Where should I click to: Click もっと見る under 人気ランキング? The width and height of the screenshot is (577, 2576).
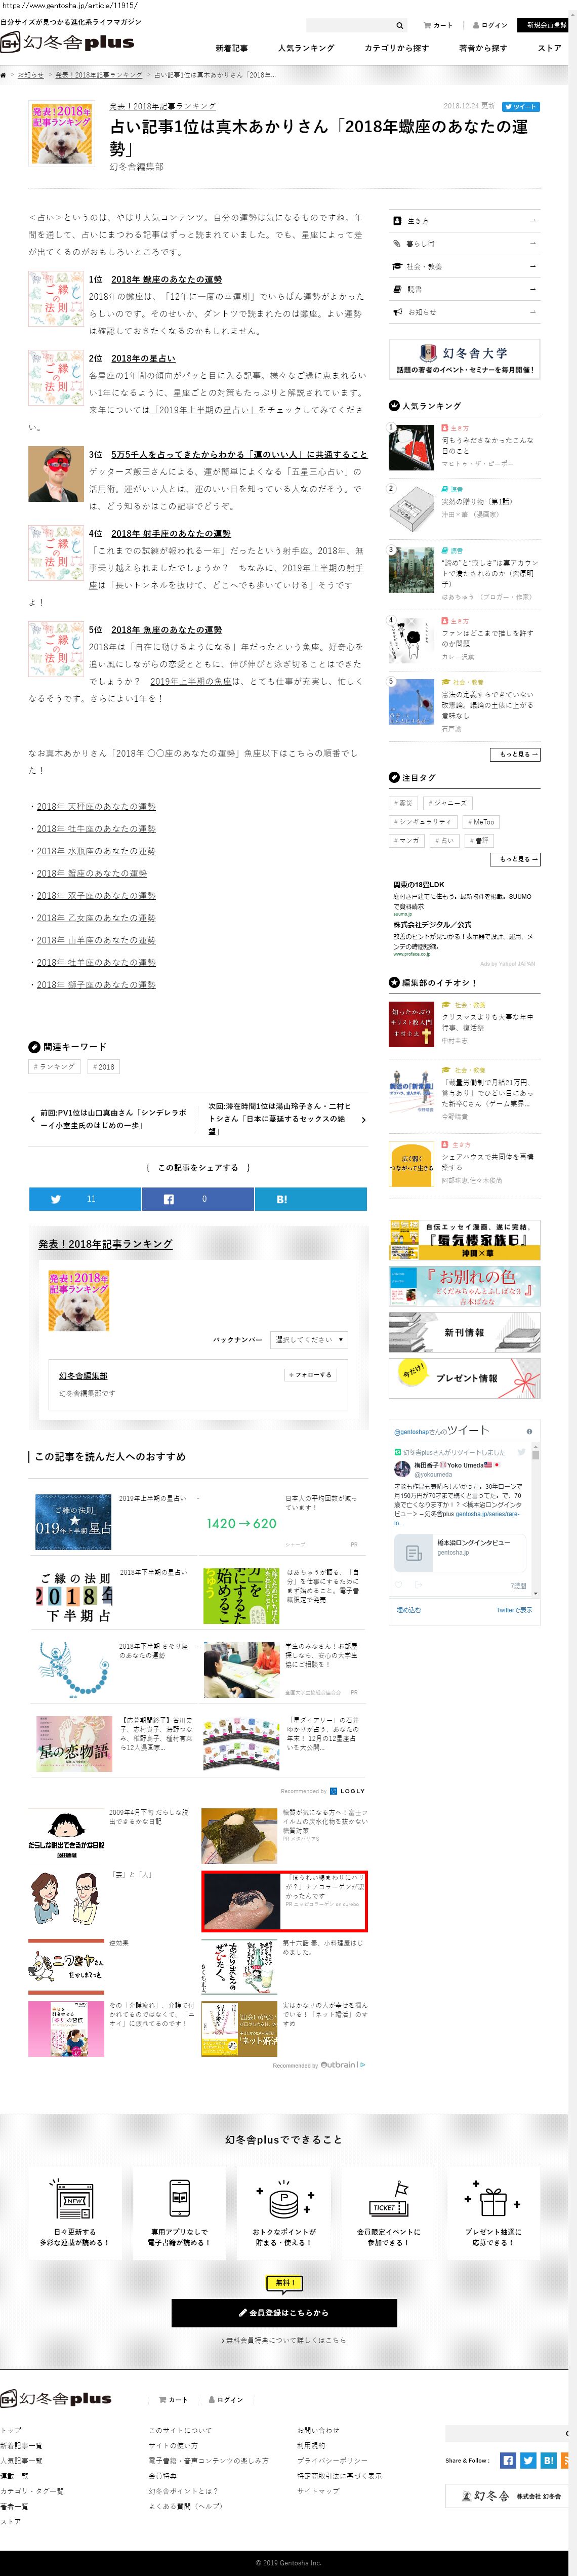point(515,754)
